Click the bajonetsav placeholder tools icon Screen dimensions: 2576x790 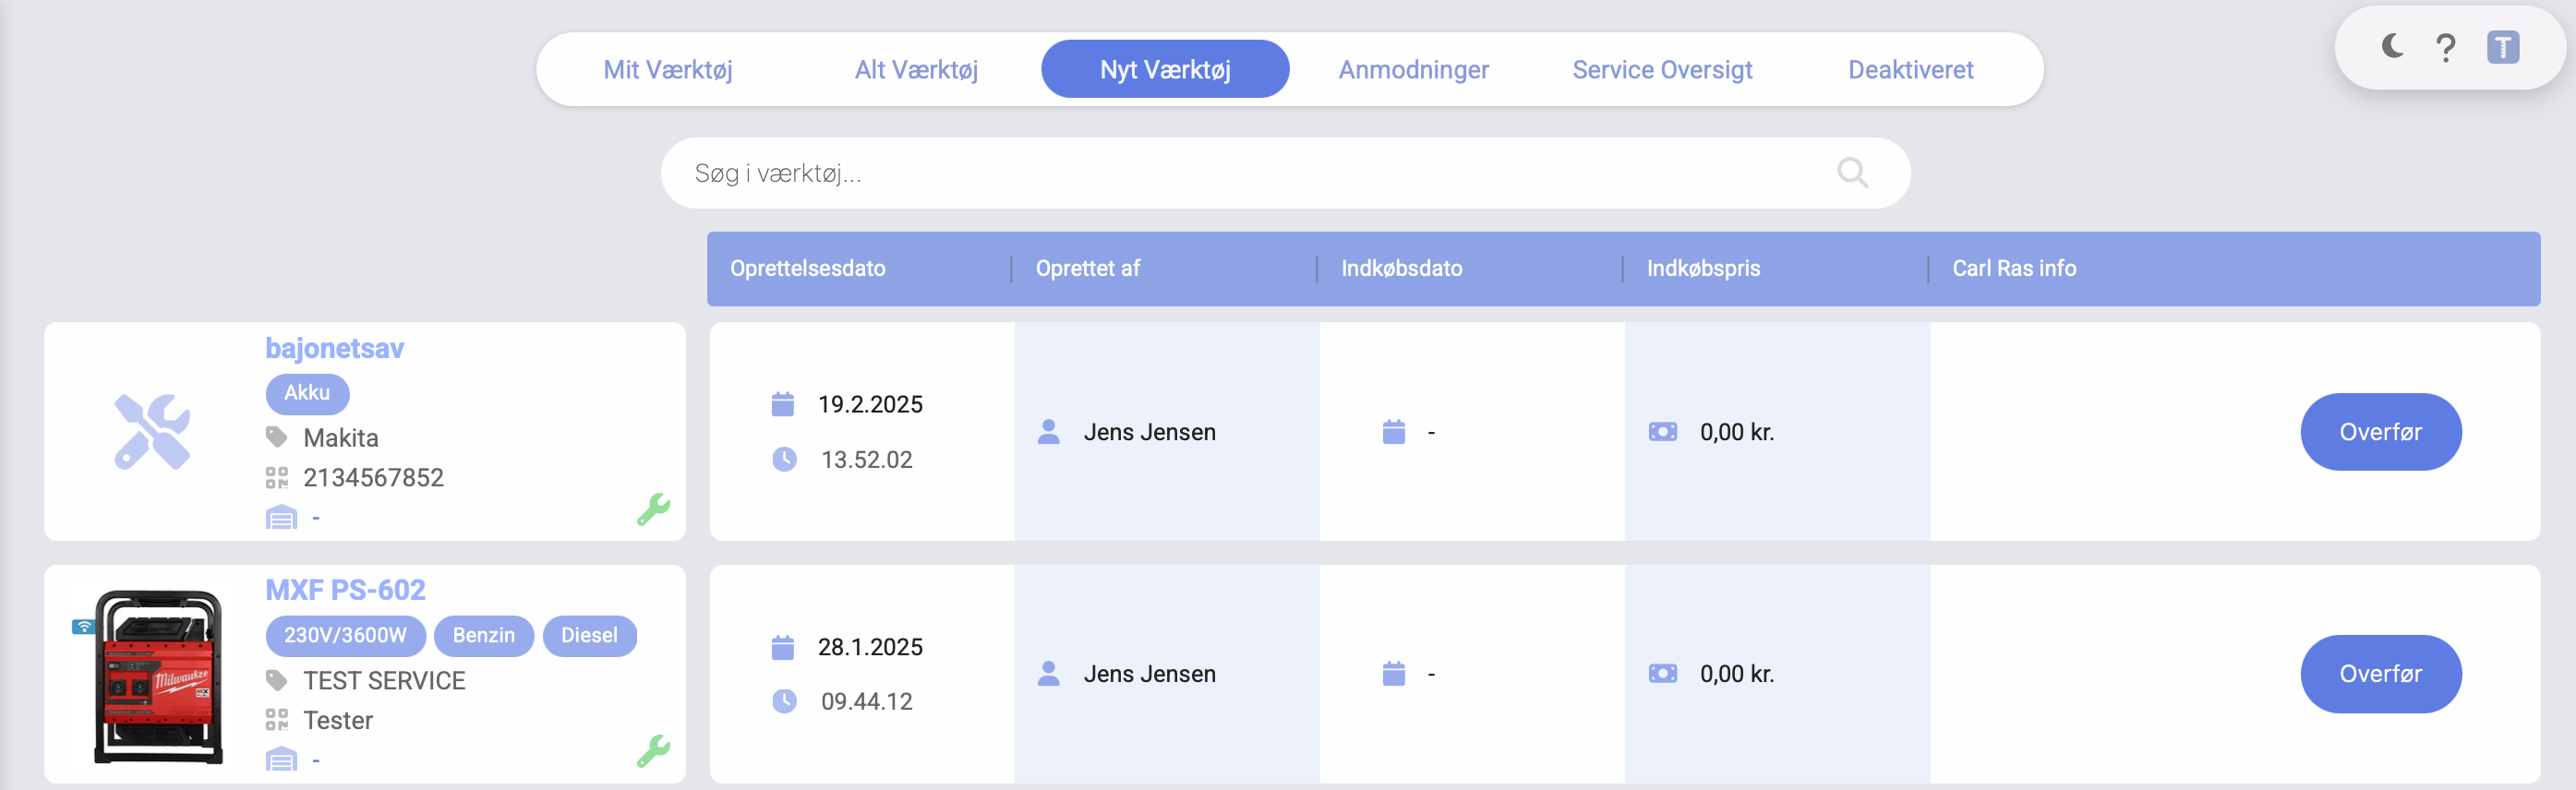click(152, 432)
